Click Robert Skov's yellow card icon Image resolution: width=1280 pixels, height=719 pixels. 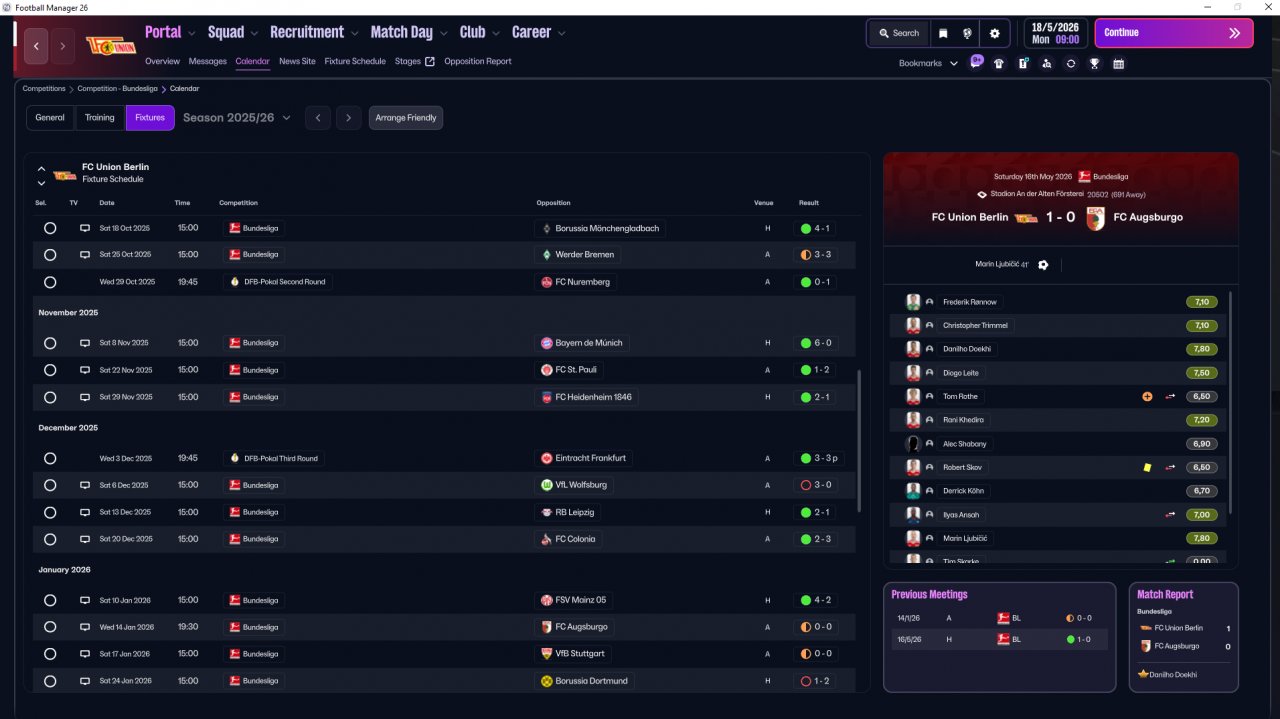pyautogui.click(x=1147, y=468)
